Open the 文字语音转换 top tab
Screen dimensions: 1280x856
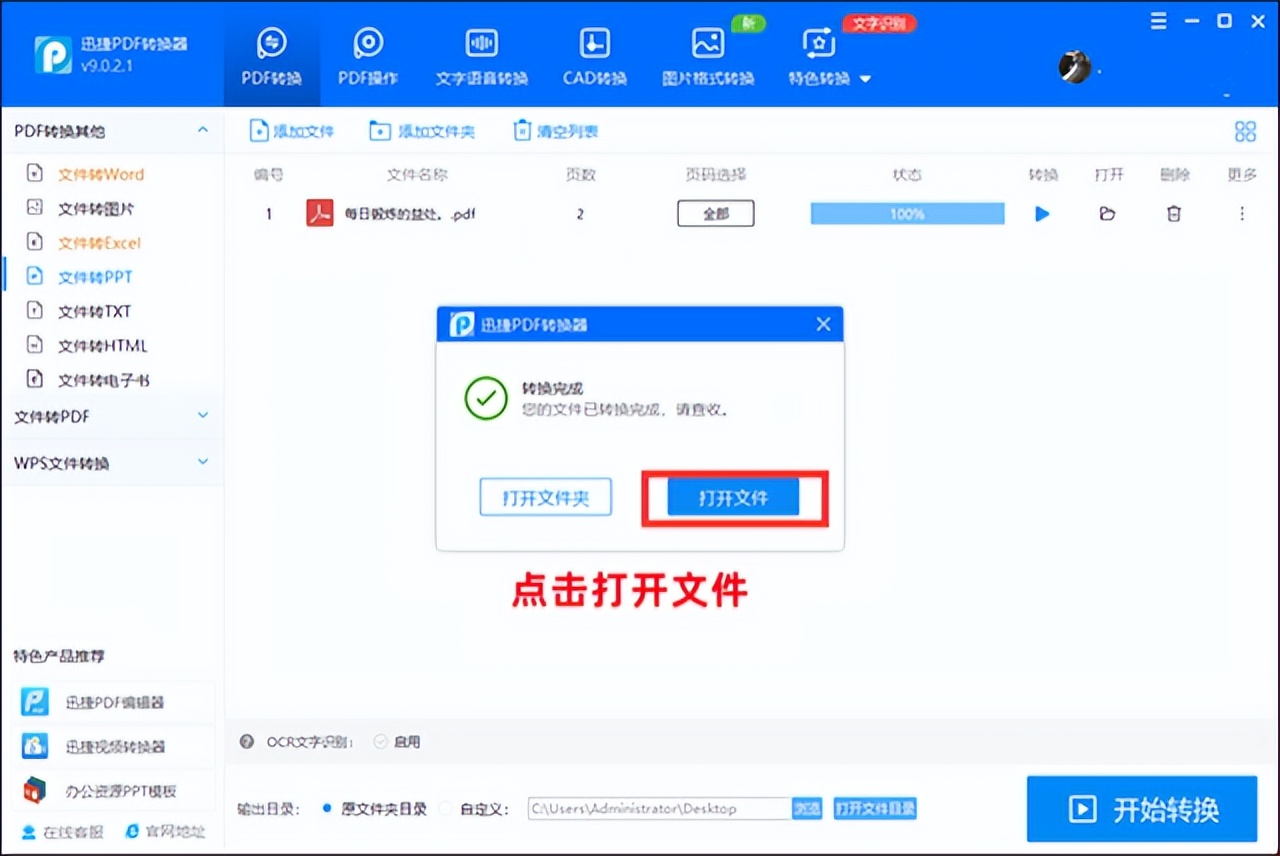[x=482, y=57]
